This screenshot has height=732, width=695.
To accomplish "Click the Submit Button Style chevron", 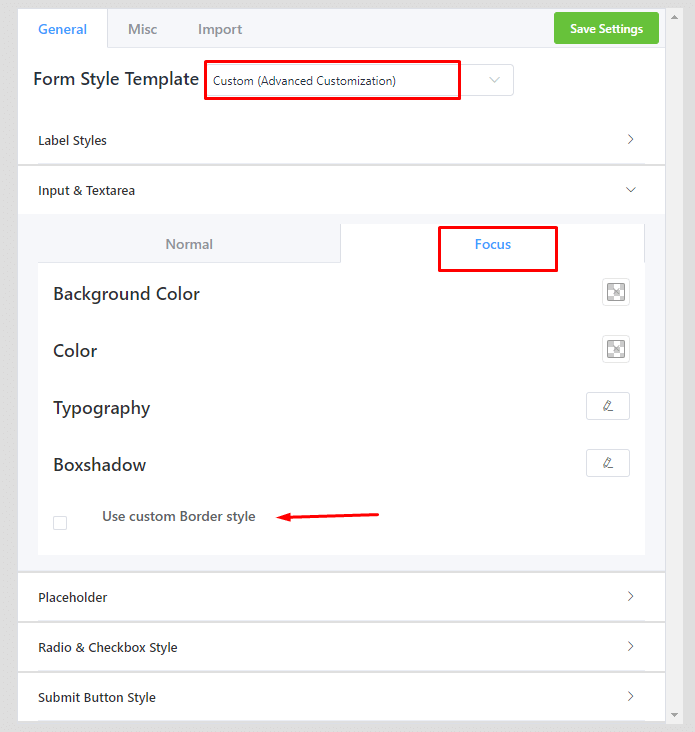I will (630, 697).
